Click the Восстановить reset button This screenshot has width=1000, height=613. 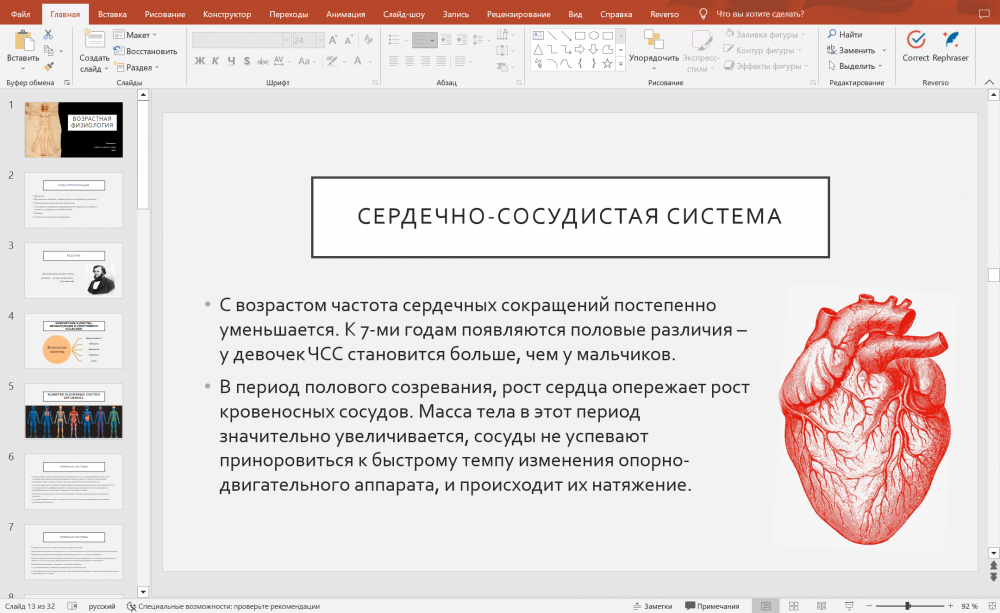[145, 51]
